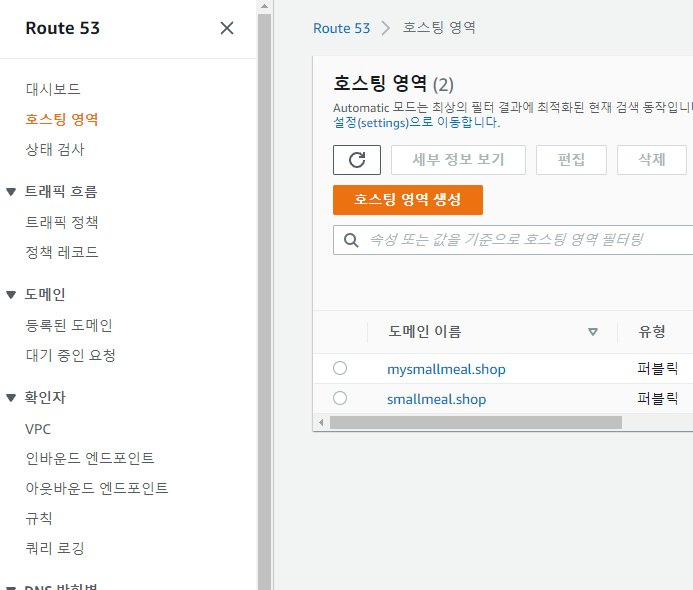
Task: Click the Route 53 sidebar title
Action: (63, 28)
